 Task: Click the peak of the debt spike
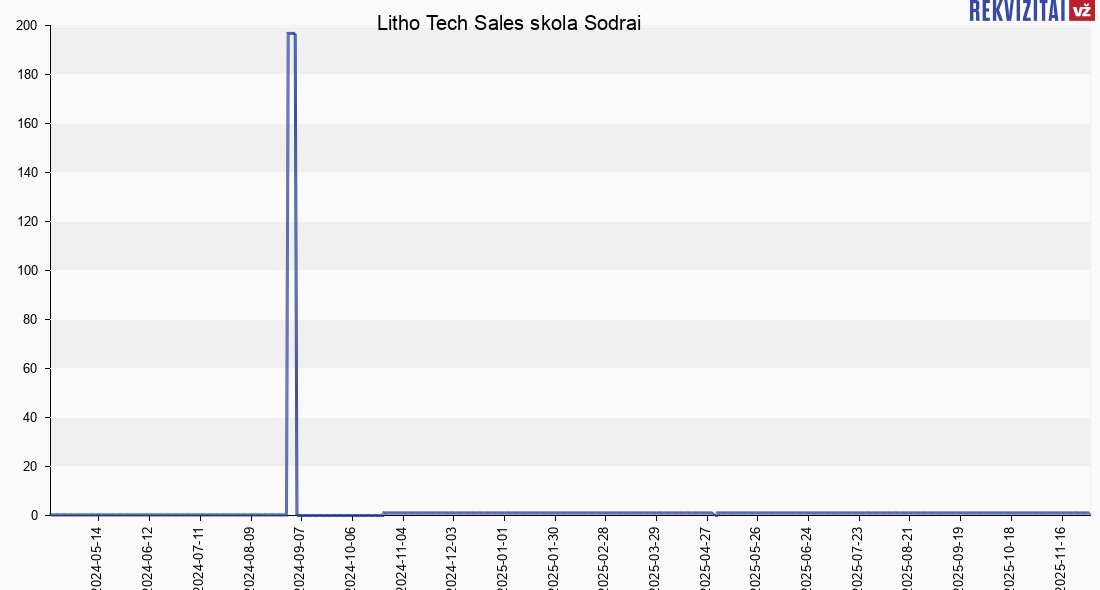[291, 34]
